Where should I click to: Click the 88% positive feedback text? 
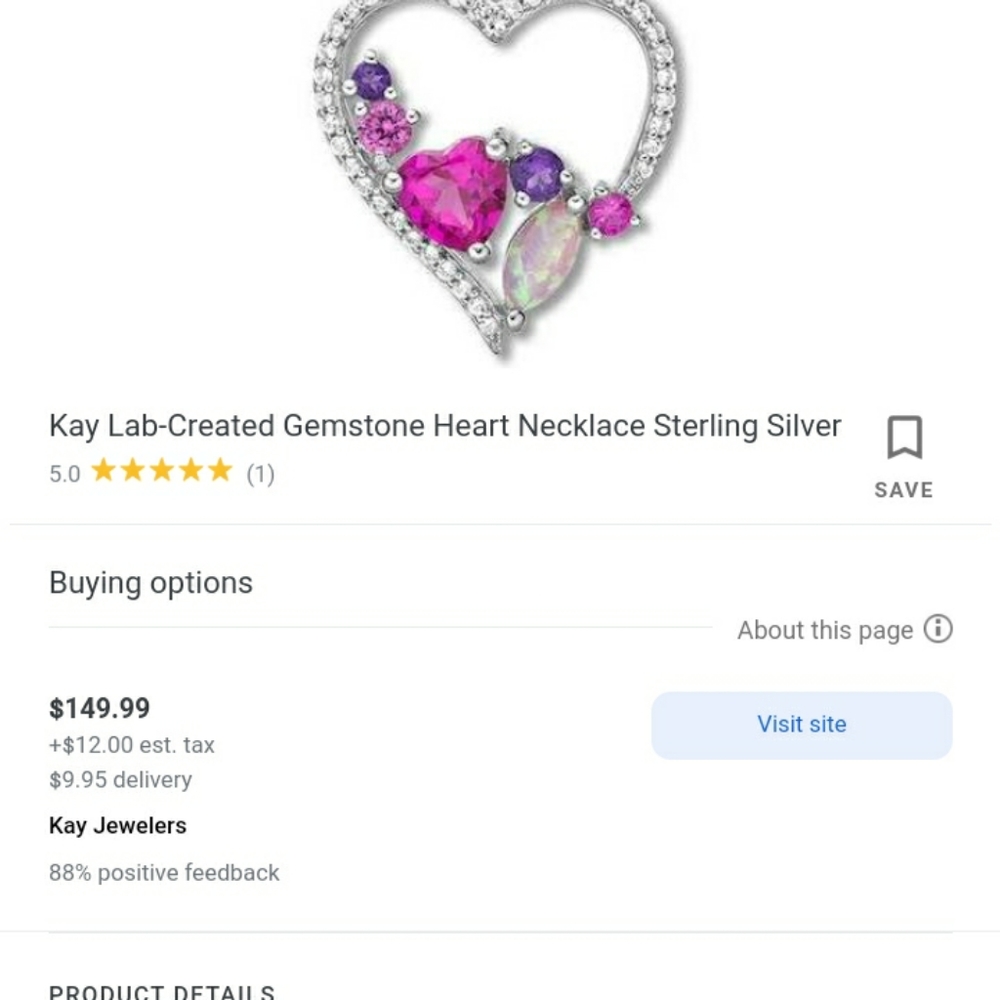(x=163, y=873)
